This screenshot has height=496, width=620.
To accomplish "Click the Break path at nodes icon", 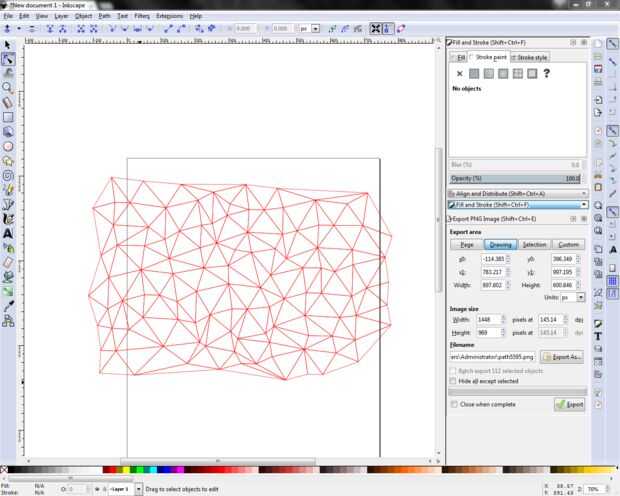I will 62,28.
